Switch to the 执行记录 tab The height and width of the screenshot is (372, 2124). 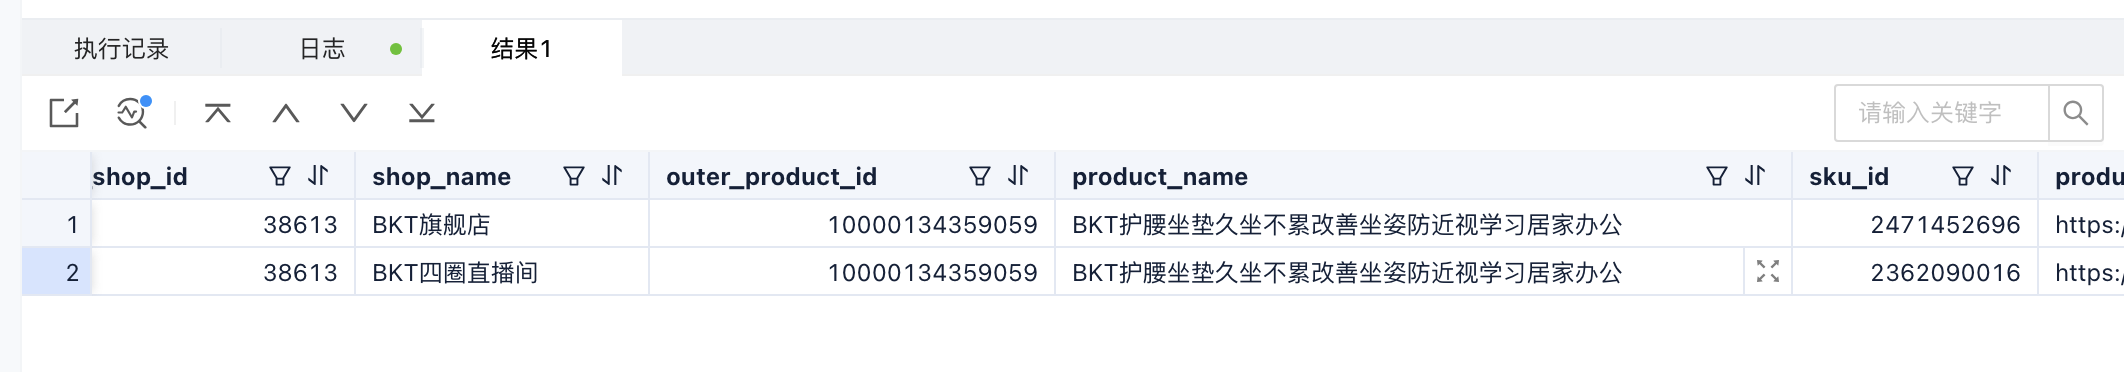(121, 49)
